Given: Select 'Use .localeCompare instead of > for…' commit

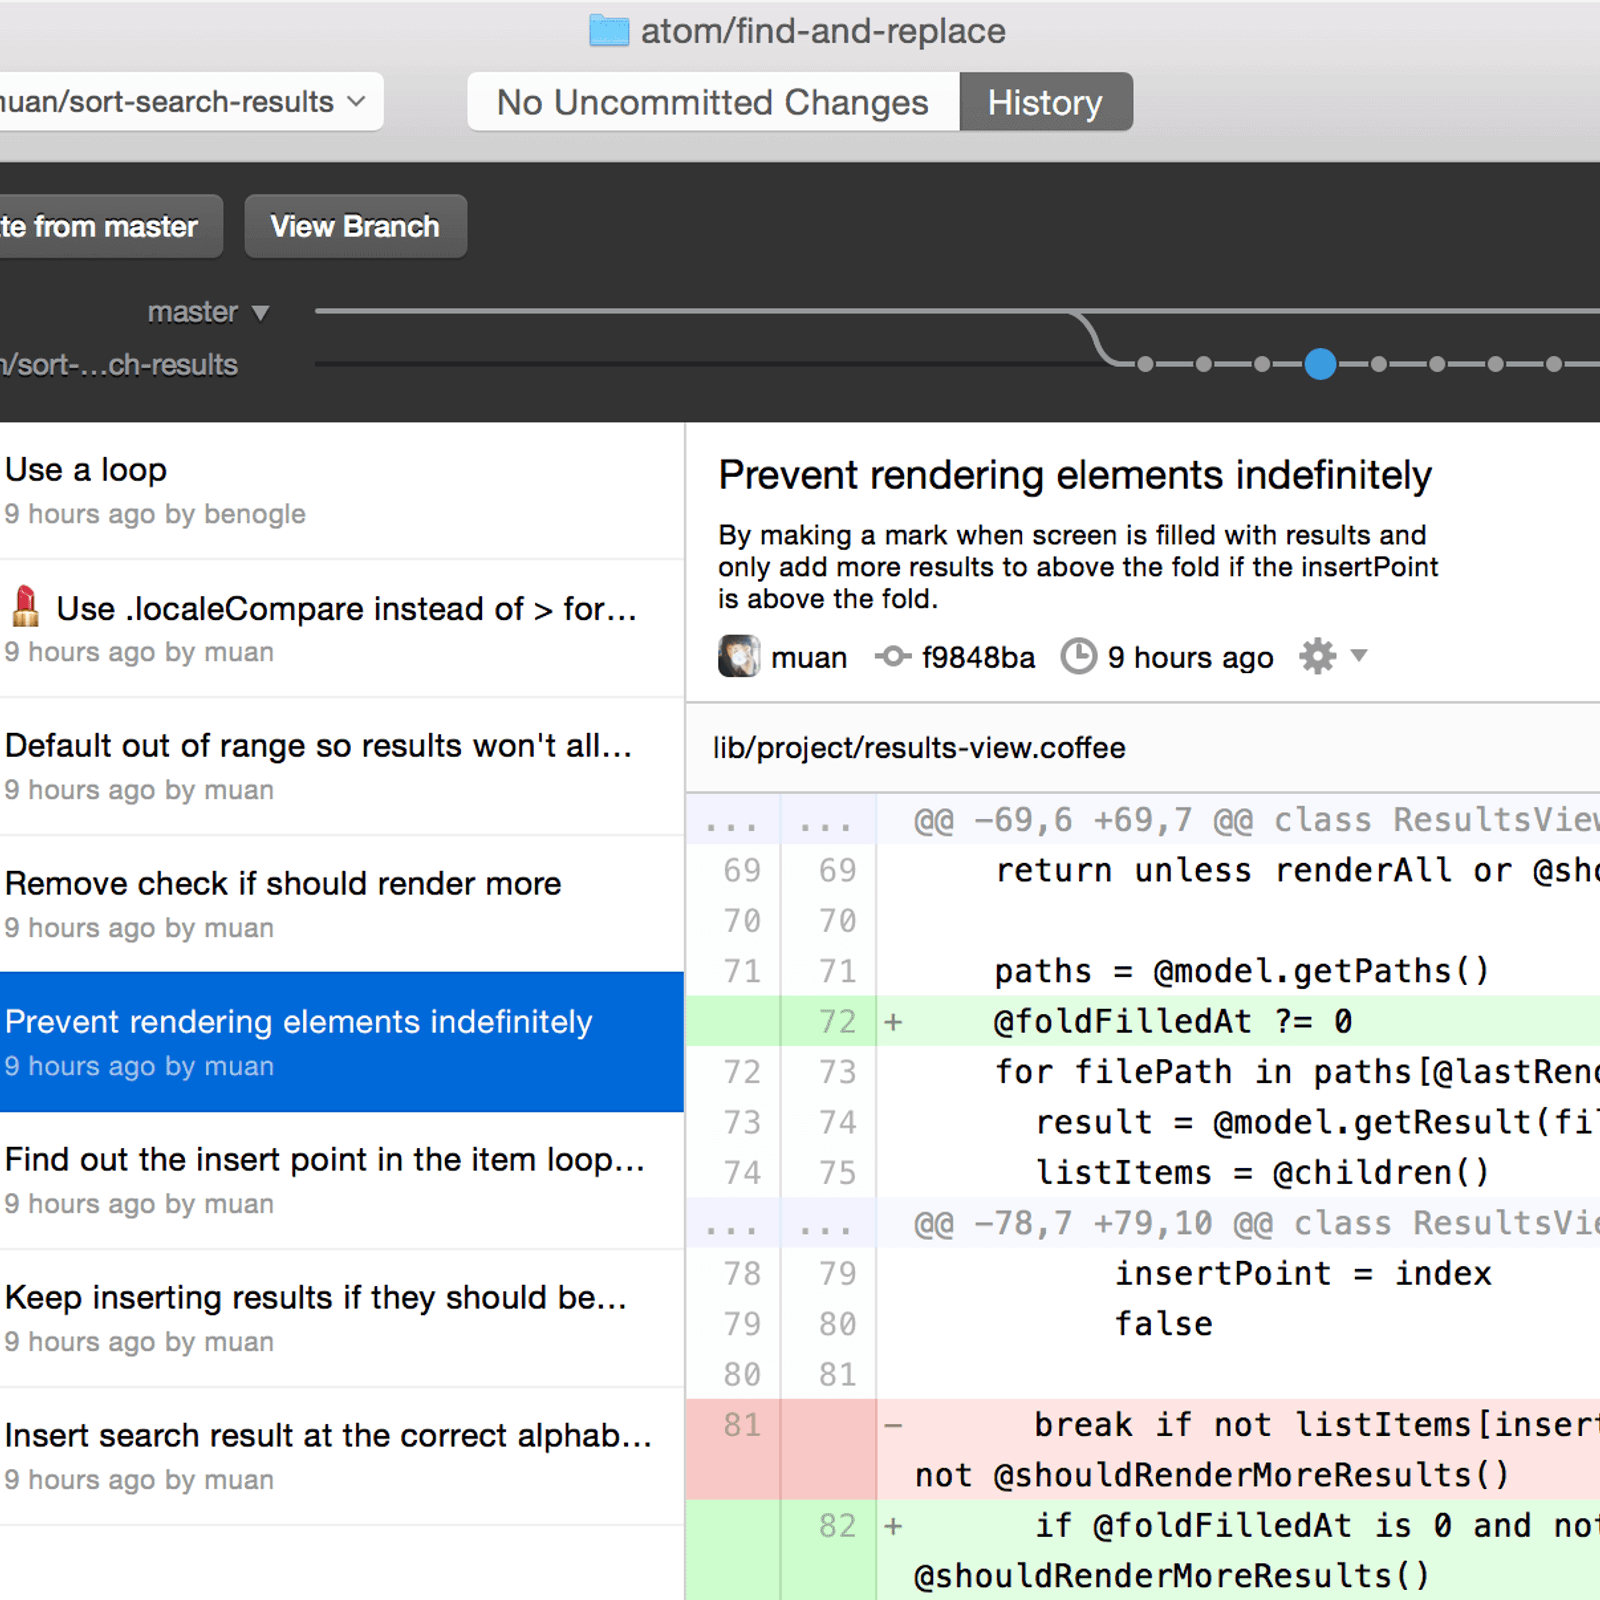Looking at the screenshot, I should point(342,628).
